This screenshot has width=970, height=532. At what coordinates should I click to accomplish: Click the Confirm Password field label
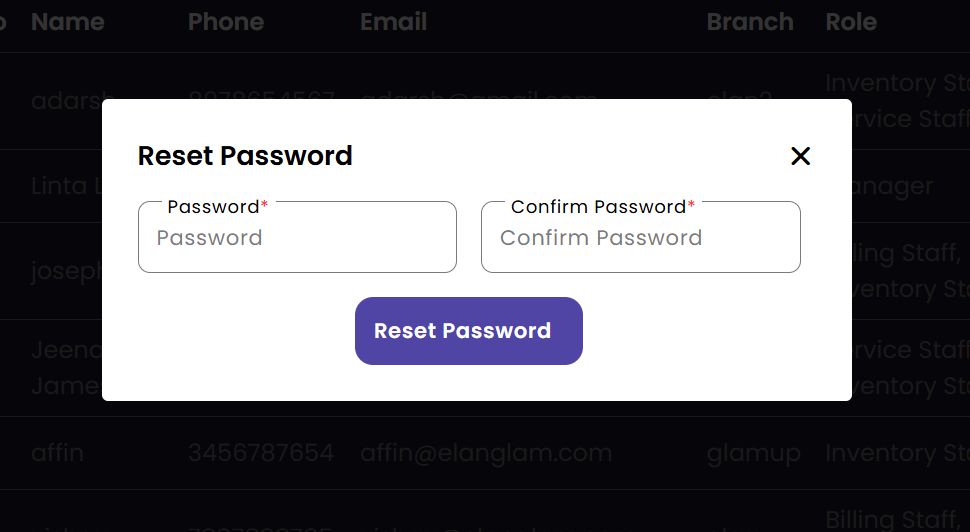point(598,207)
